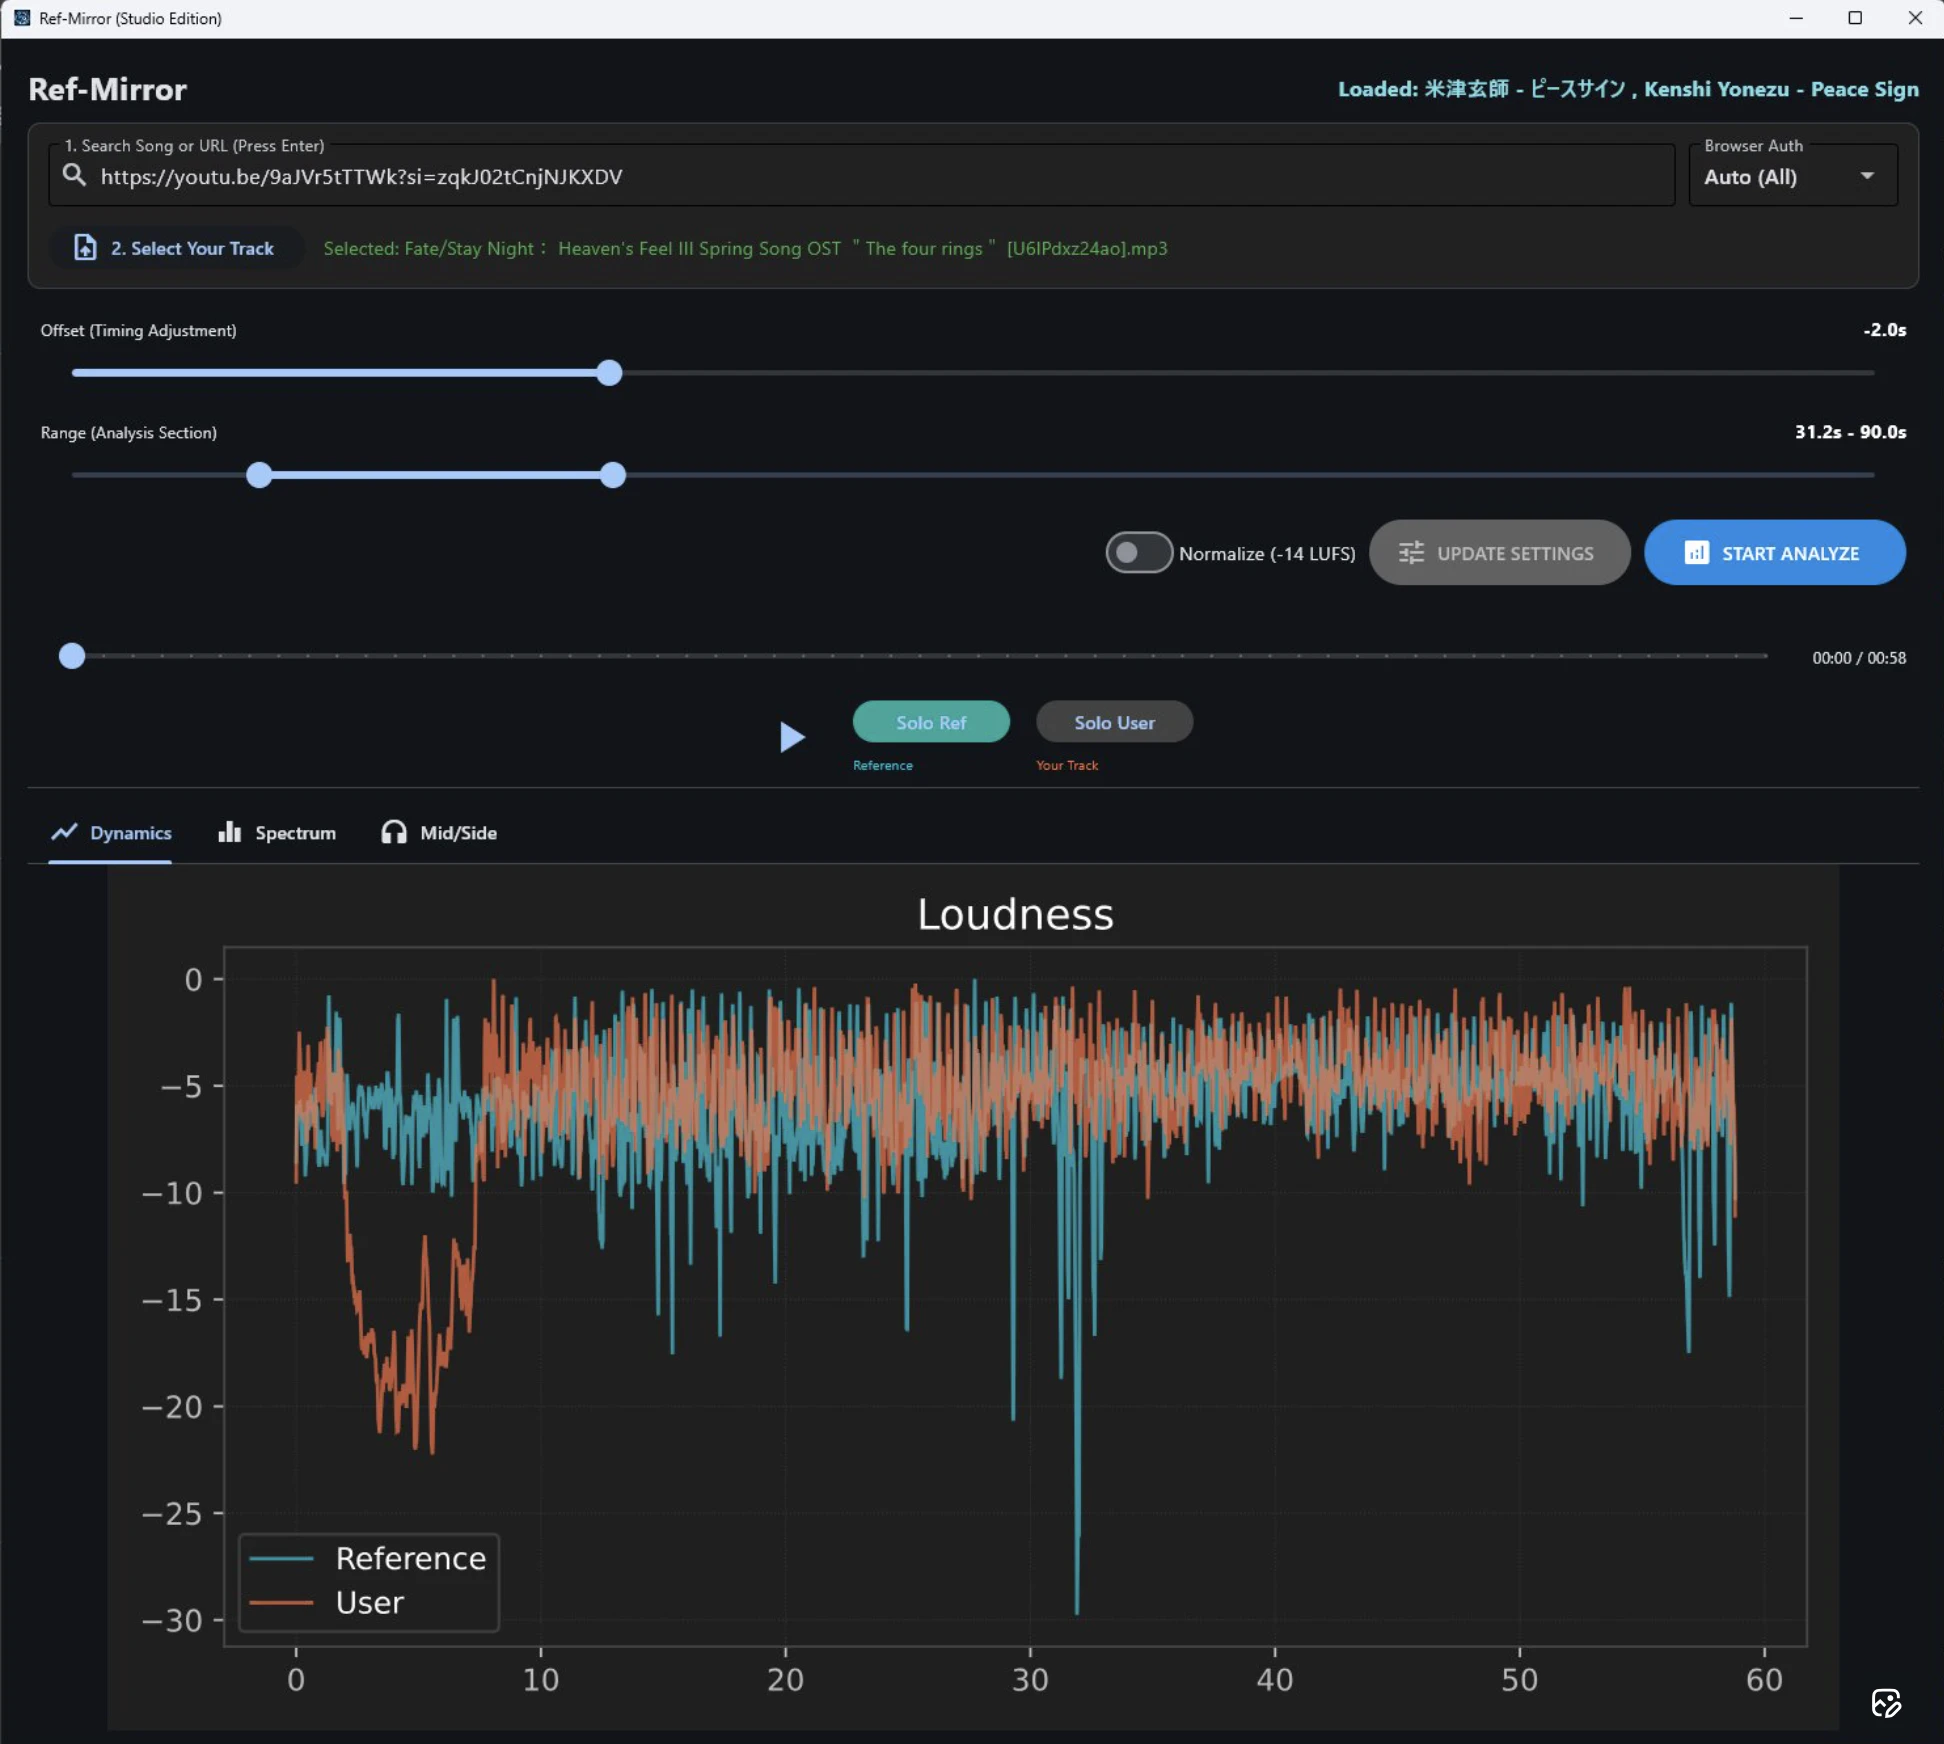The width and height of the screenshot is (1944, 1744).
Task: Click the Dynamics tab line-chart icon
Action: tap(65, 832)
